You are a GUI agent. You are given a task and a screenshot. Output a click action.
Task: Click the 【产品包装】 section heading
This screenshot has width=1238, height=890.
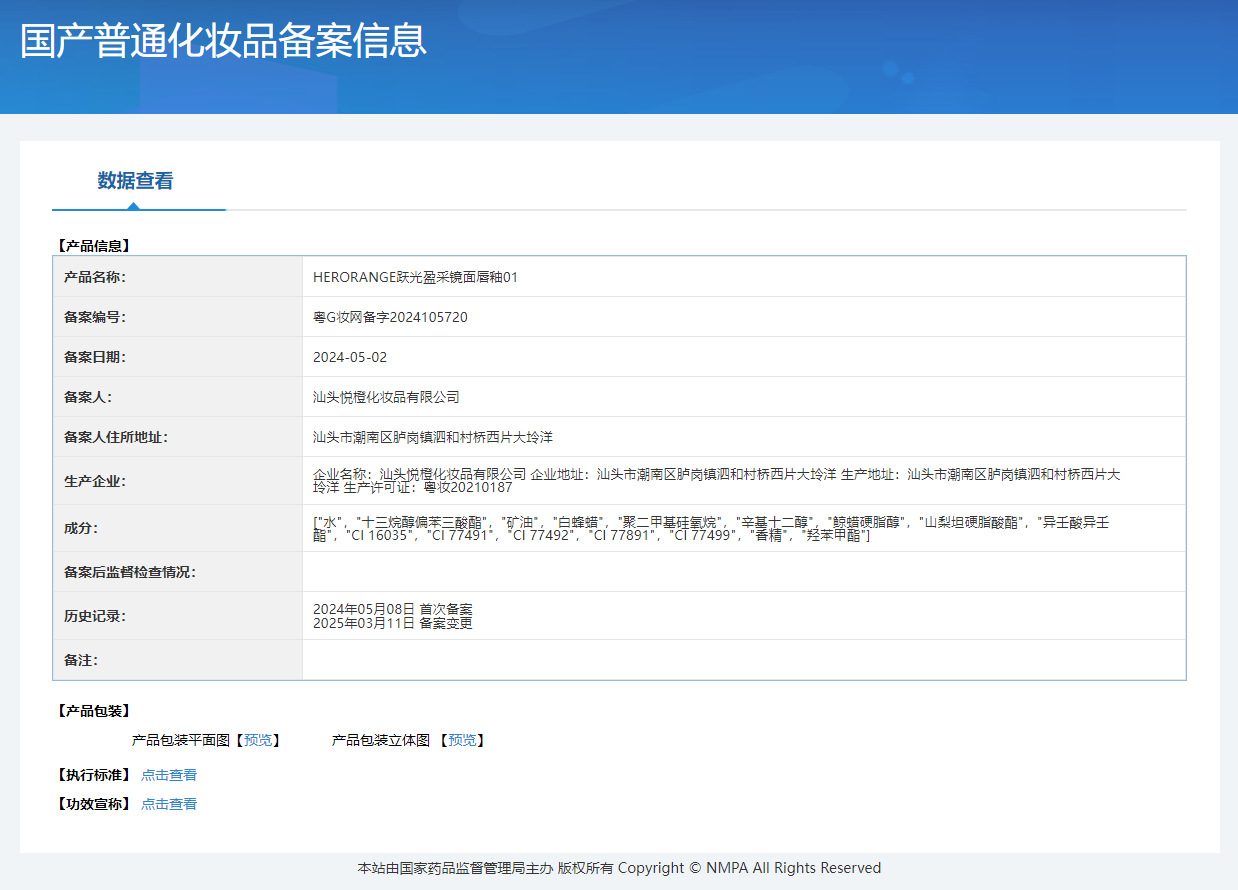click(x=94, y=711)
